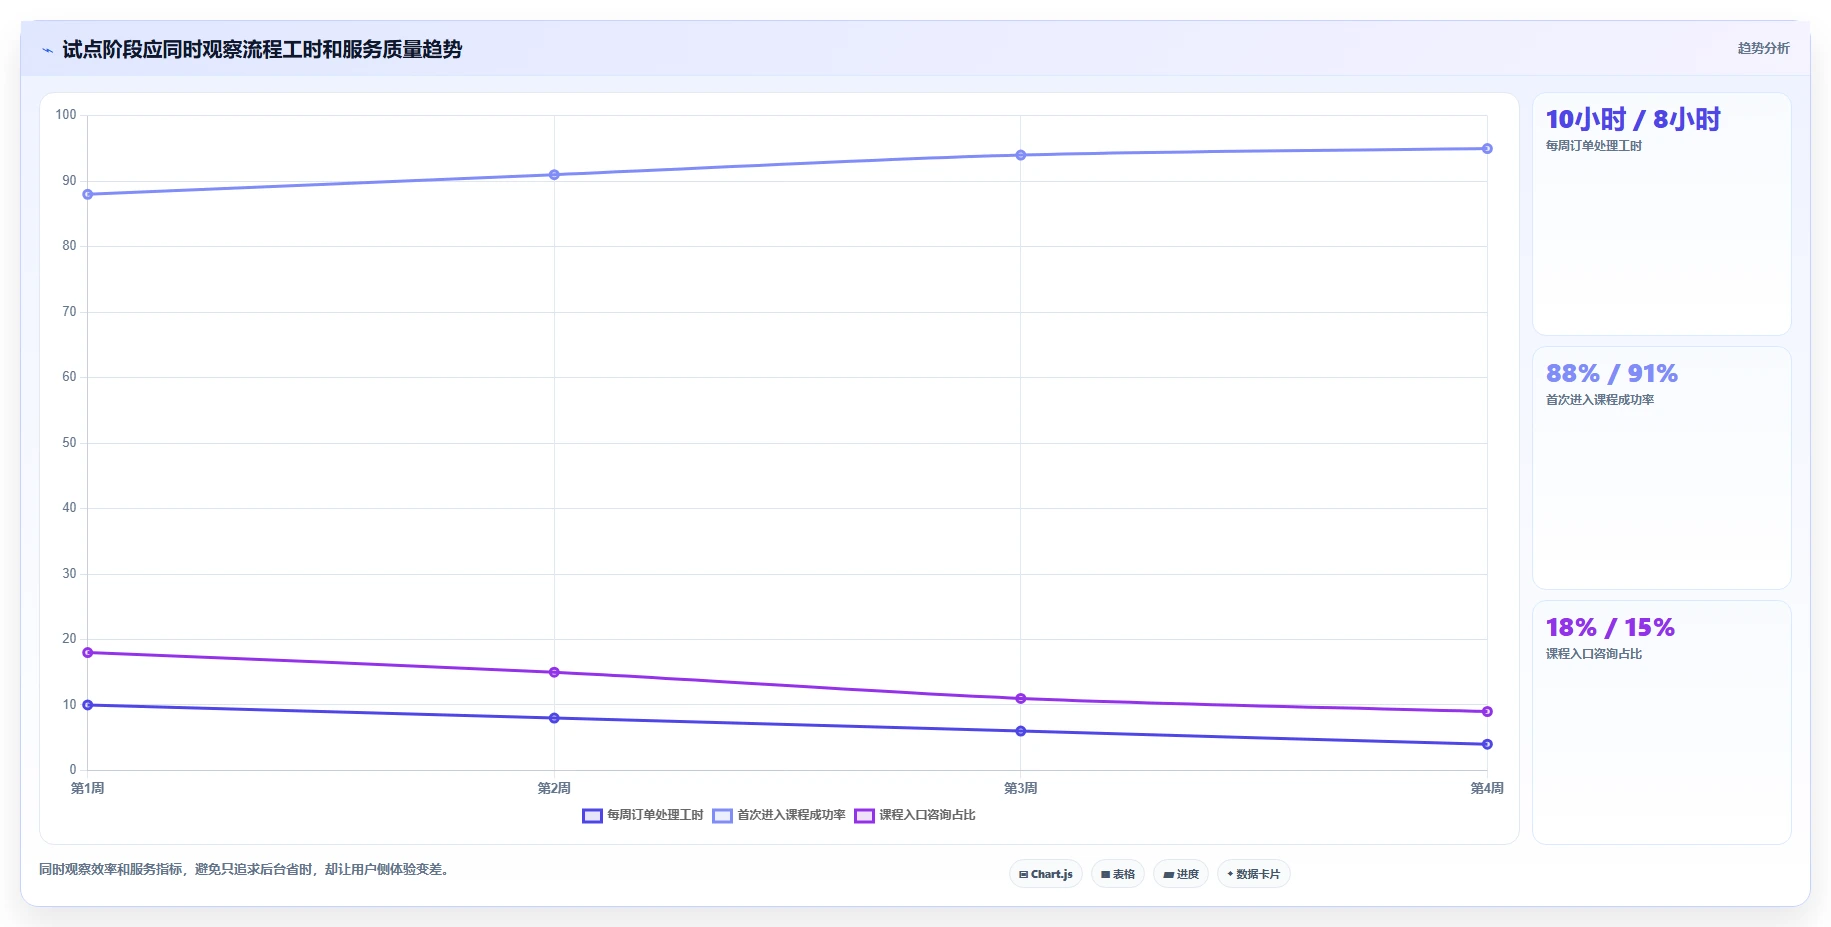Select the 第1周 point on the 每周订单处理工时 line
The height and width of the screenshot is (927, 1831).
[x=88, y=705]
